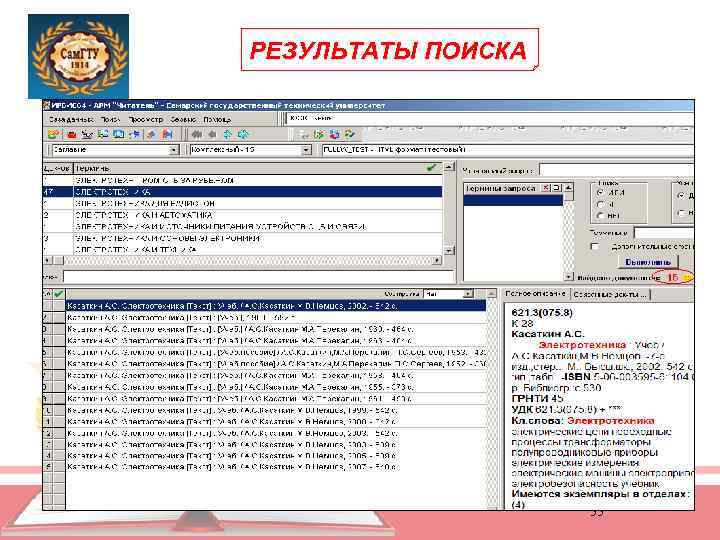Open the Просмотр menu
The width and height of the screenshot is (720, 540).
click(x=146, y=119)
